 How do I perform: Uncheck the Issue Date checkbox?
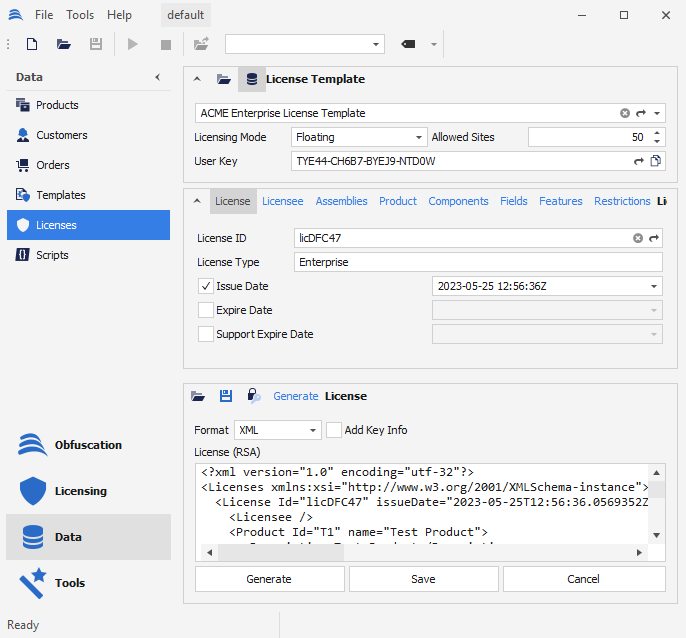(x=206, y=286)
